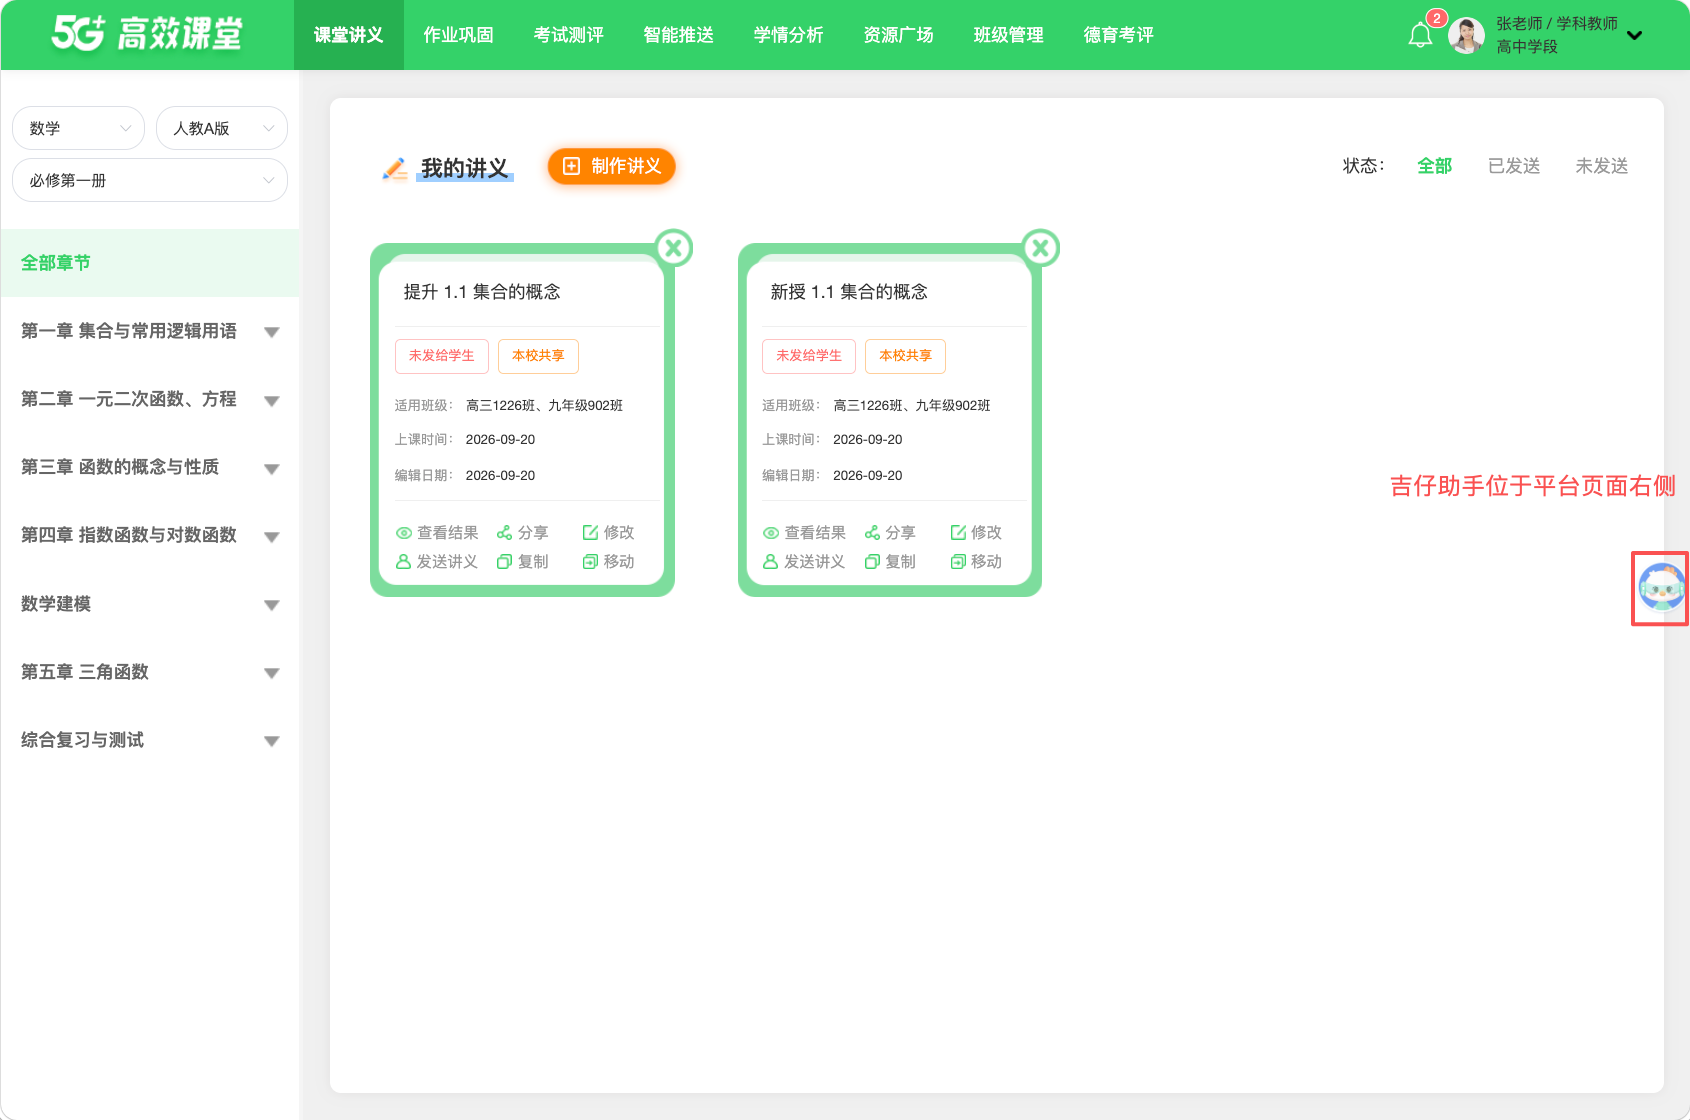Select 全部 status filter

click(x=1435, y=166)
